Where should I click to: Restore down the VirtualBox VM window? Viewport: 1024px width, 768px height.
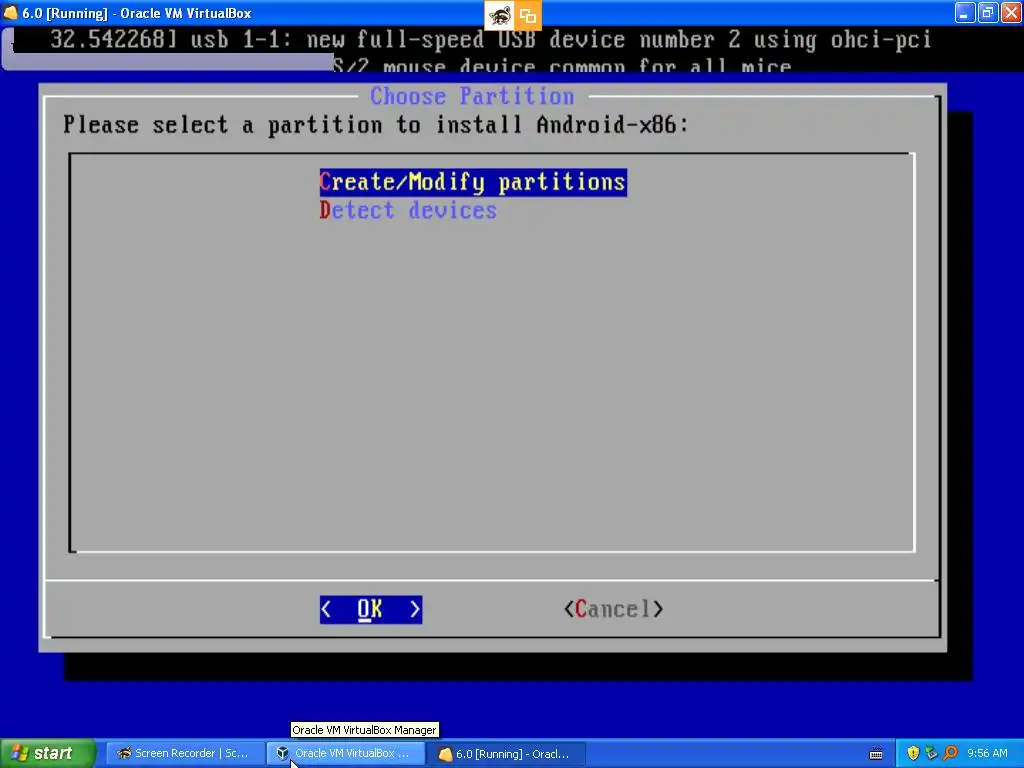pyautogui.click(x=987, y=13)
